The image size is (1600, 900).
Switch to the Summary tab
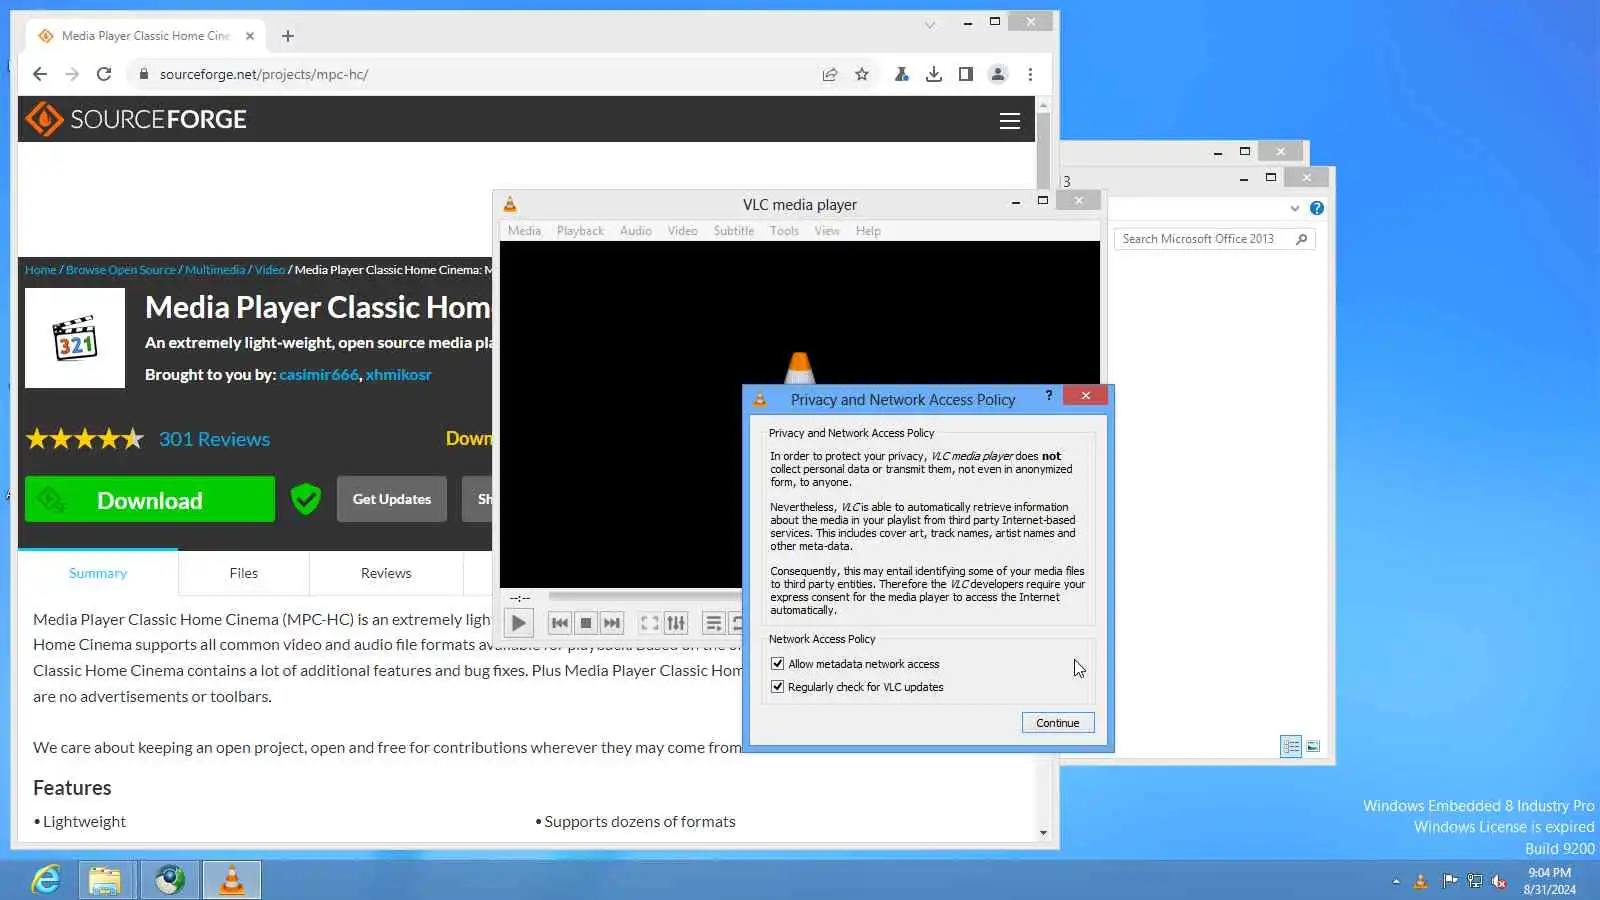(98, 573)
